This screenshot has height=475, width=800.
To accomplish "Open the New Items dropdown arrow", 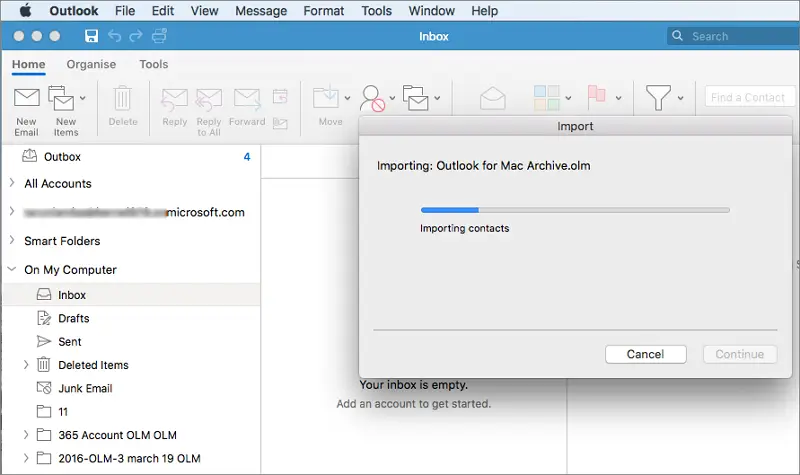I will [83, 98].
